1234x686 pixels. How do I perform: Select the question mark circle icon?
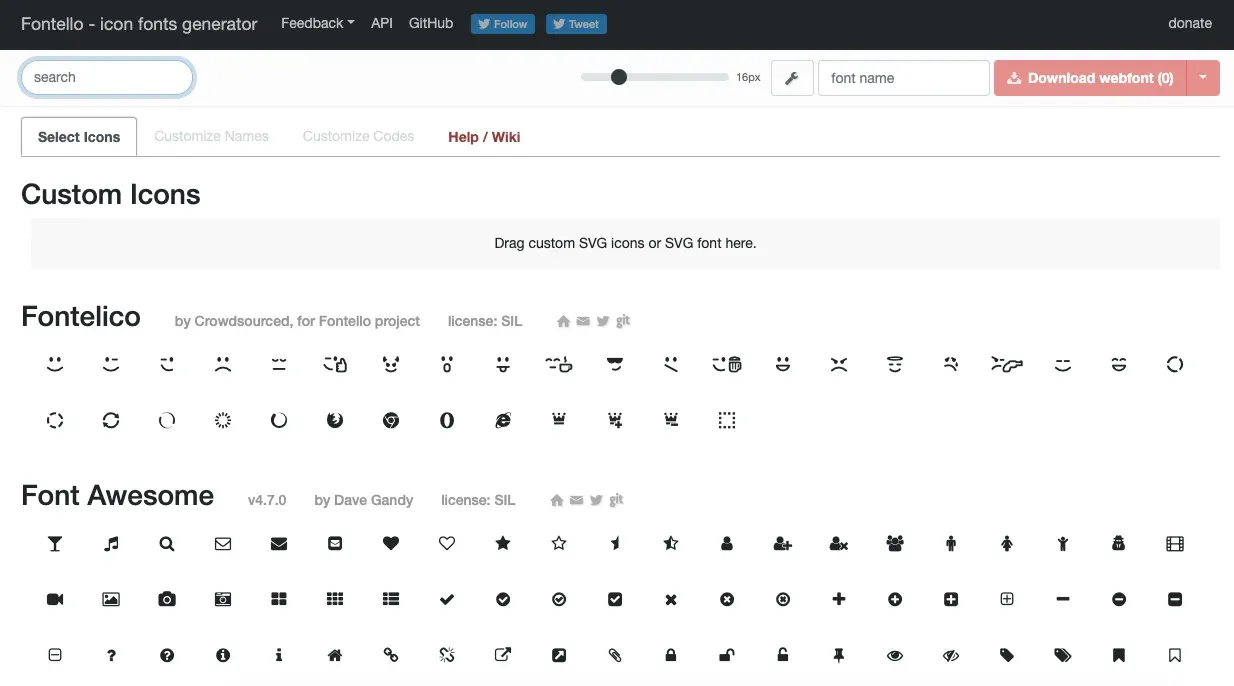pos(167,656)
